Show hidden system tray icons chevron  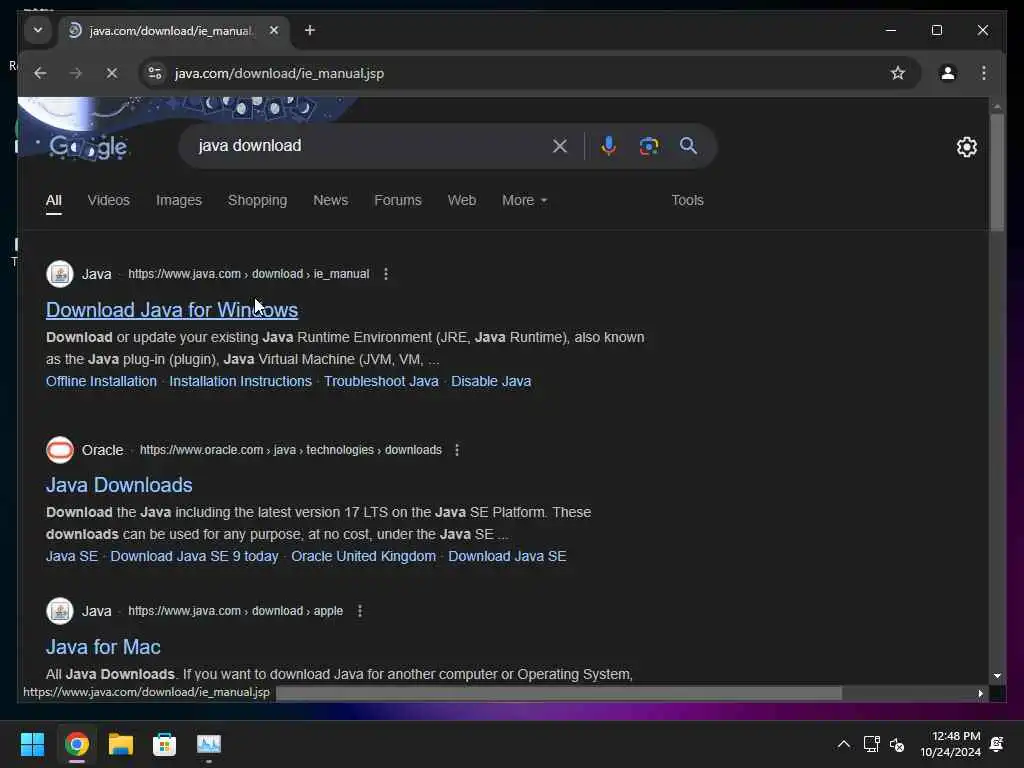tap(844, 744)
